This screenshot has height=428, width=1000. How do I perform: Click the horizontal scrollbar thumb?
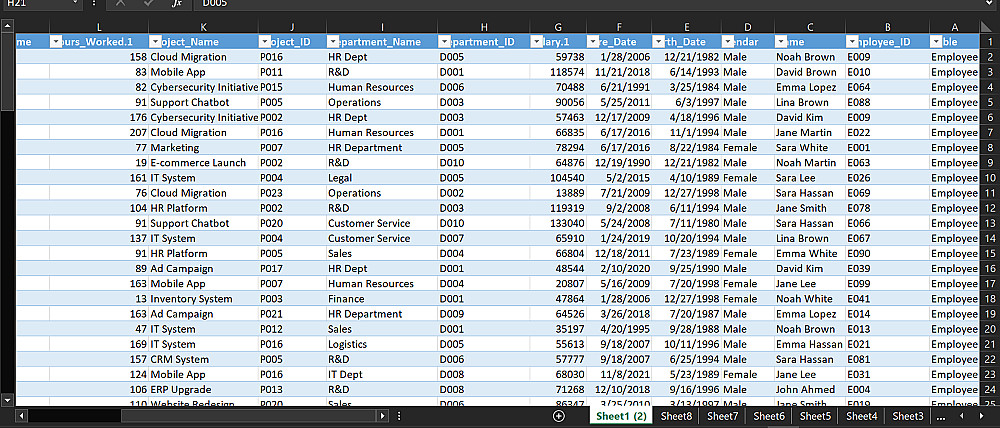click(248, 416)
